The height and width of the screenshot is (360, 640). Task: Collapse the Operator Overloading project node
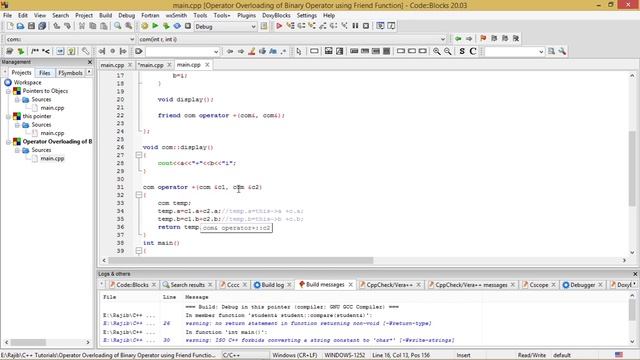(x=8, y=142)
